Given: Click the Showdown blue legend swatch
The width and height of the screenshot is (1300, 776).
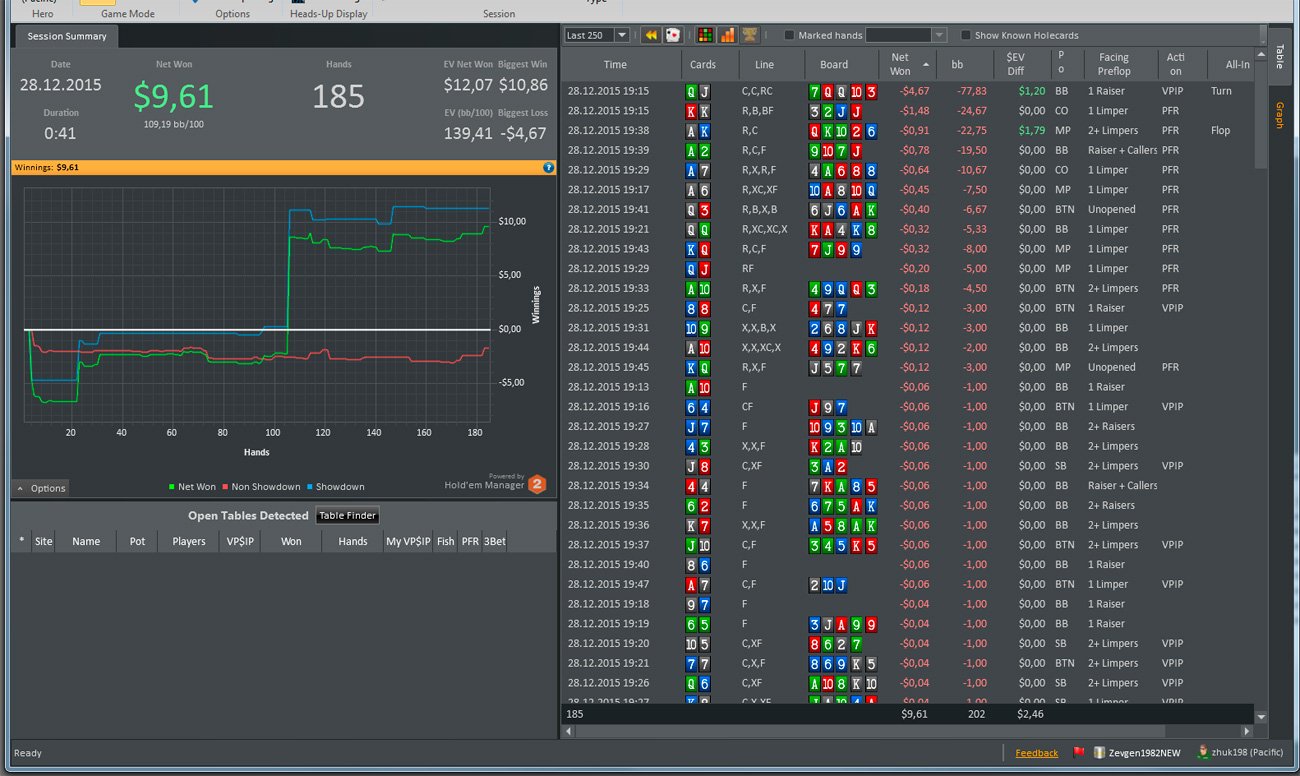Looking at the screenshot, I should click(x=309, y=487).
